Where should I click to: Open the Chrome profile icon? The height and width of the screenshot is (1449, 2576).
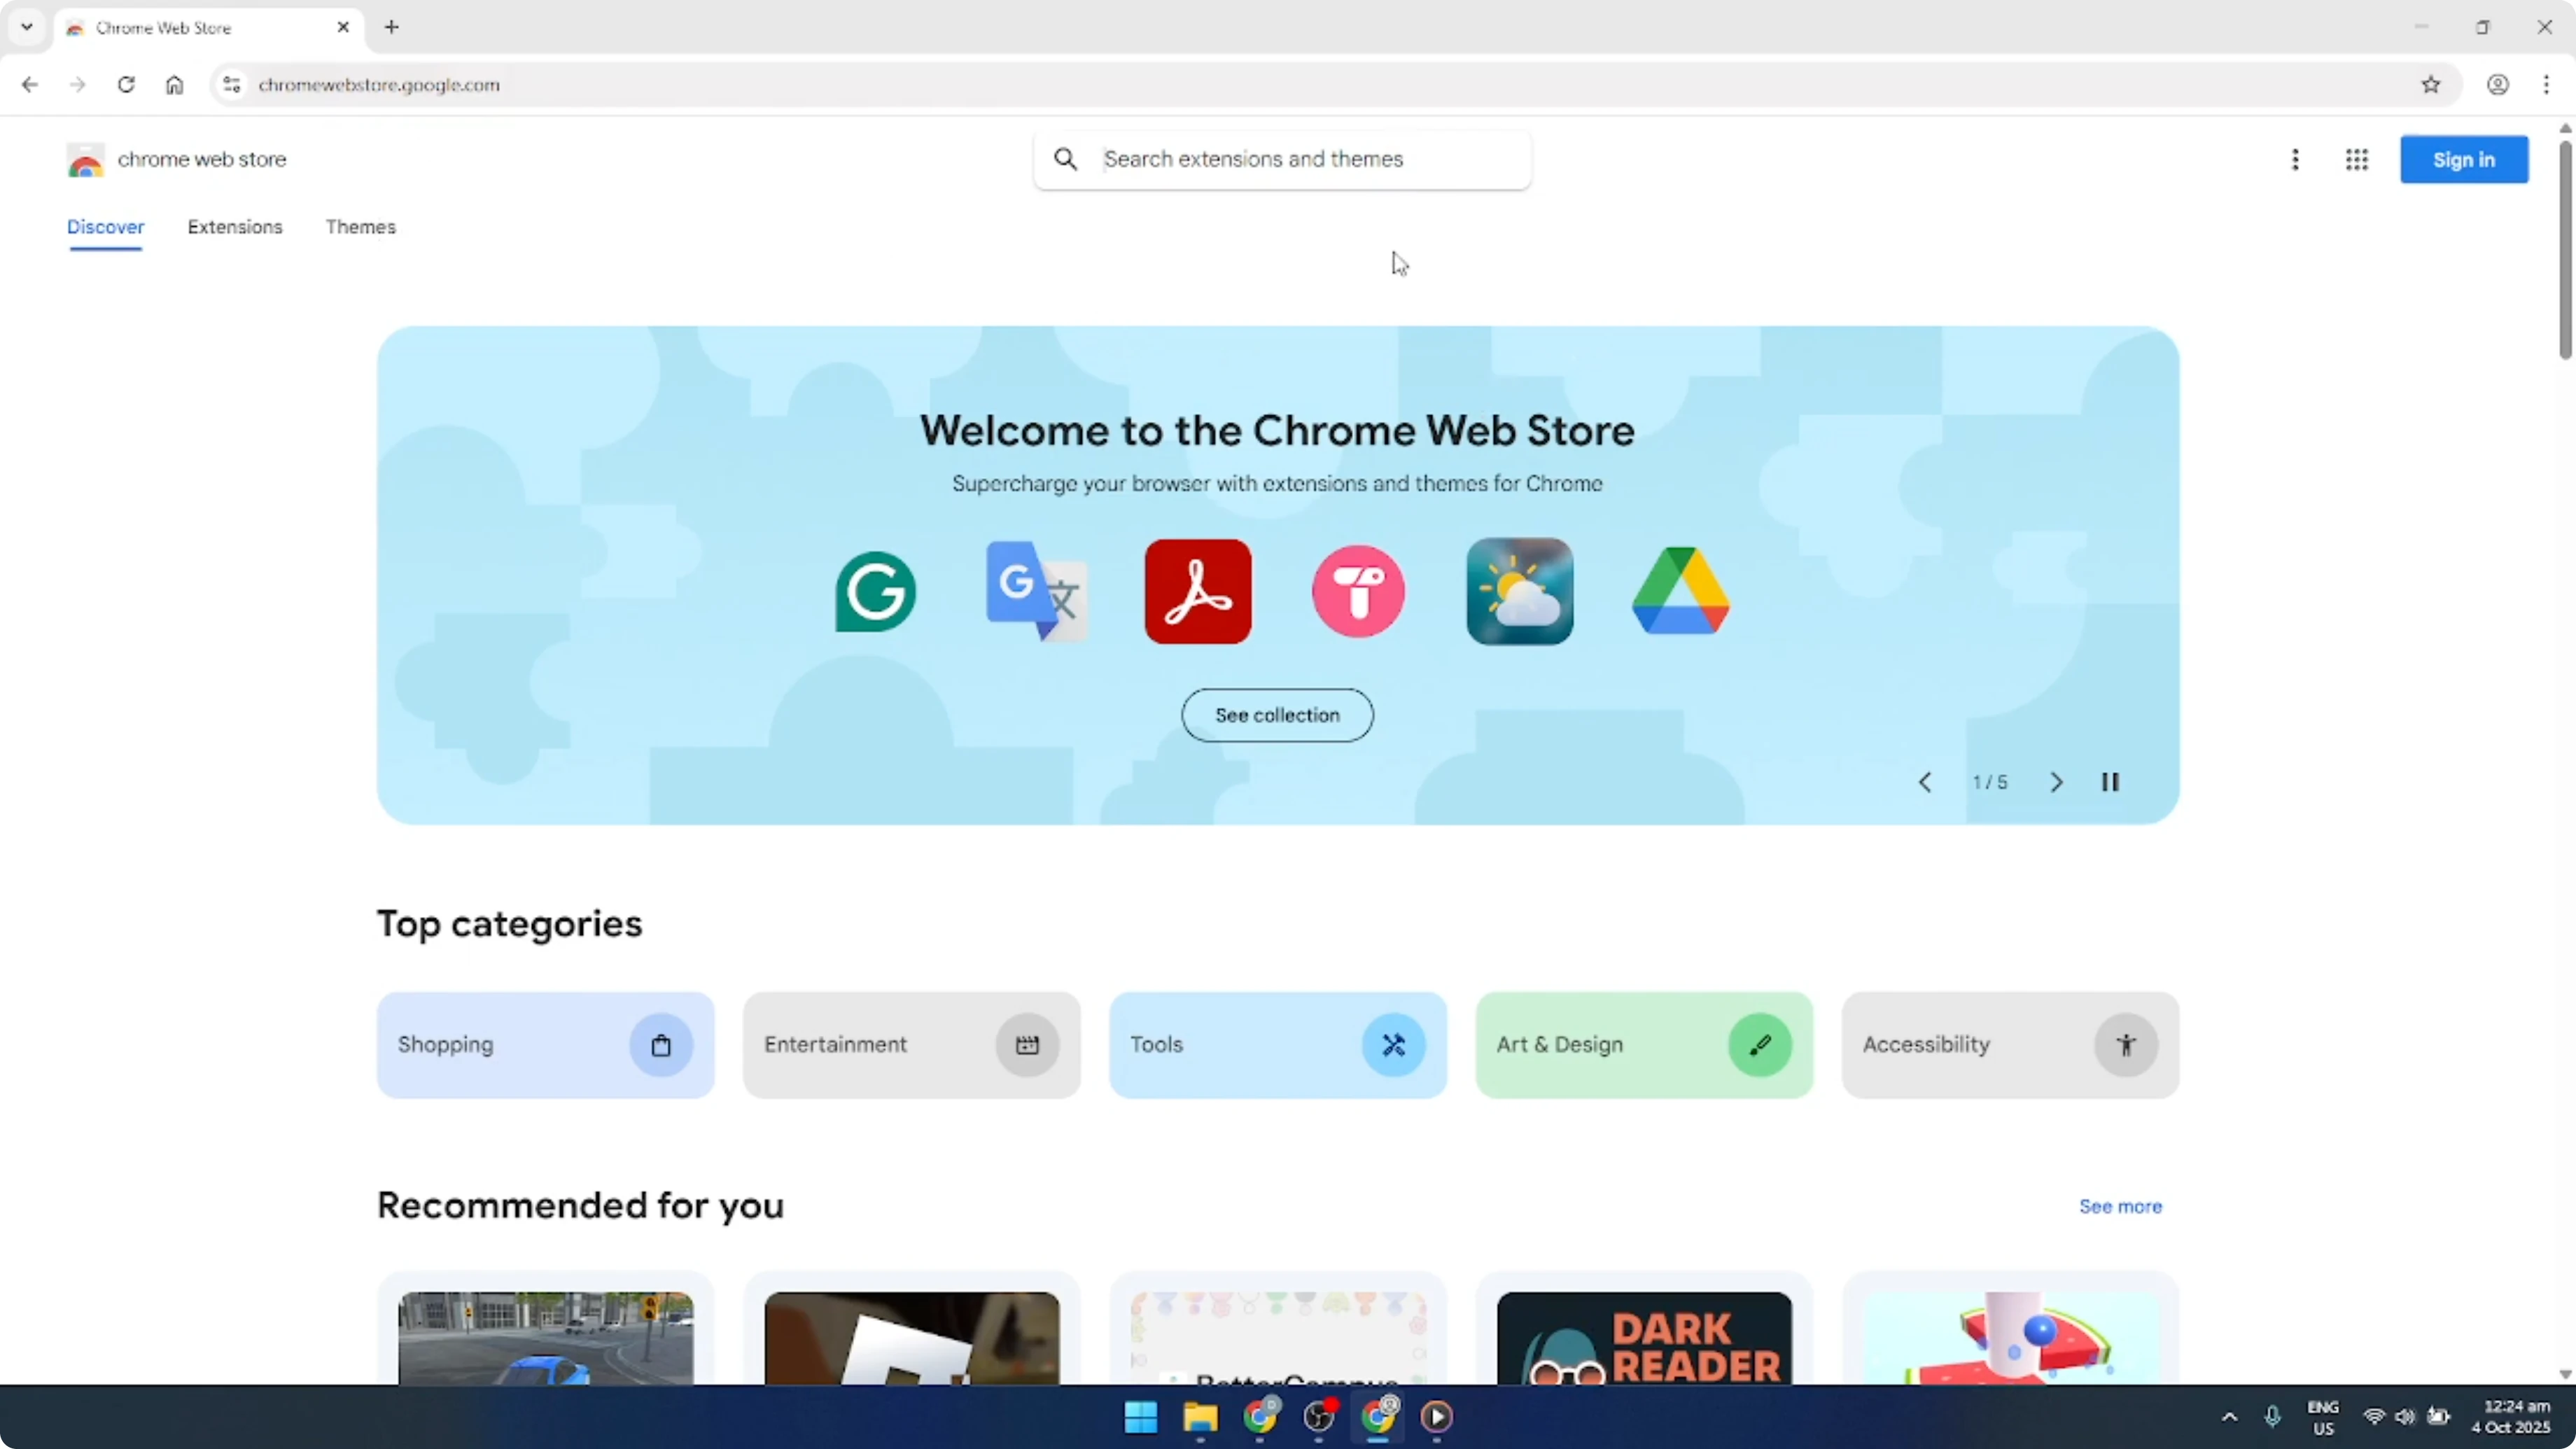[2498, 85]
